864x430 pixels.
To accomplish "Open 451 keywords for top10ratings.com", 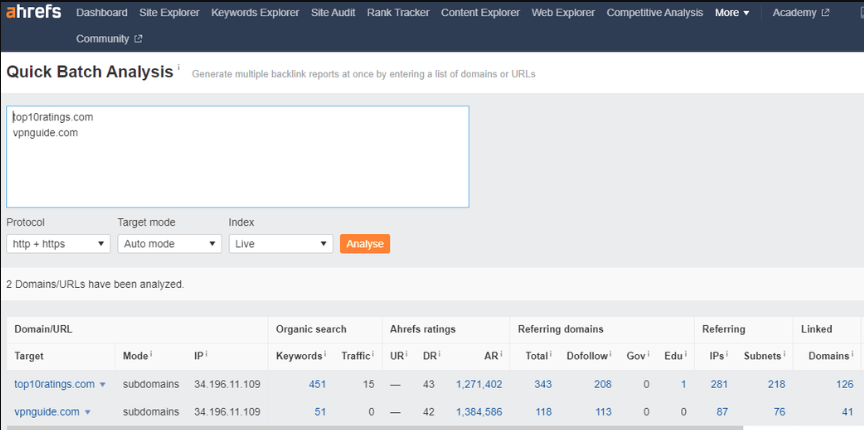I will point(317,384).
